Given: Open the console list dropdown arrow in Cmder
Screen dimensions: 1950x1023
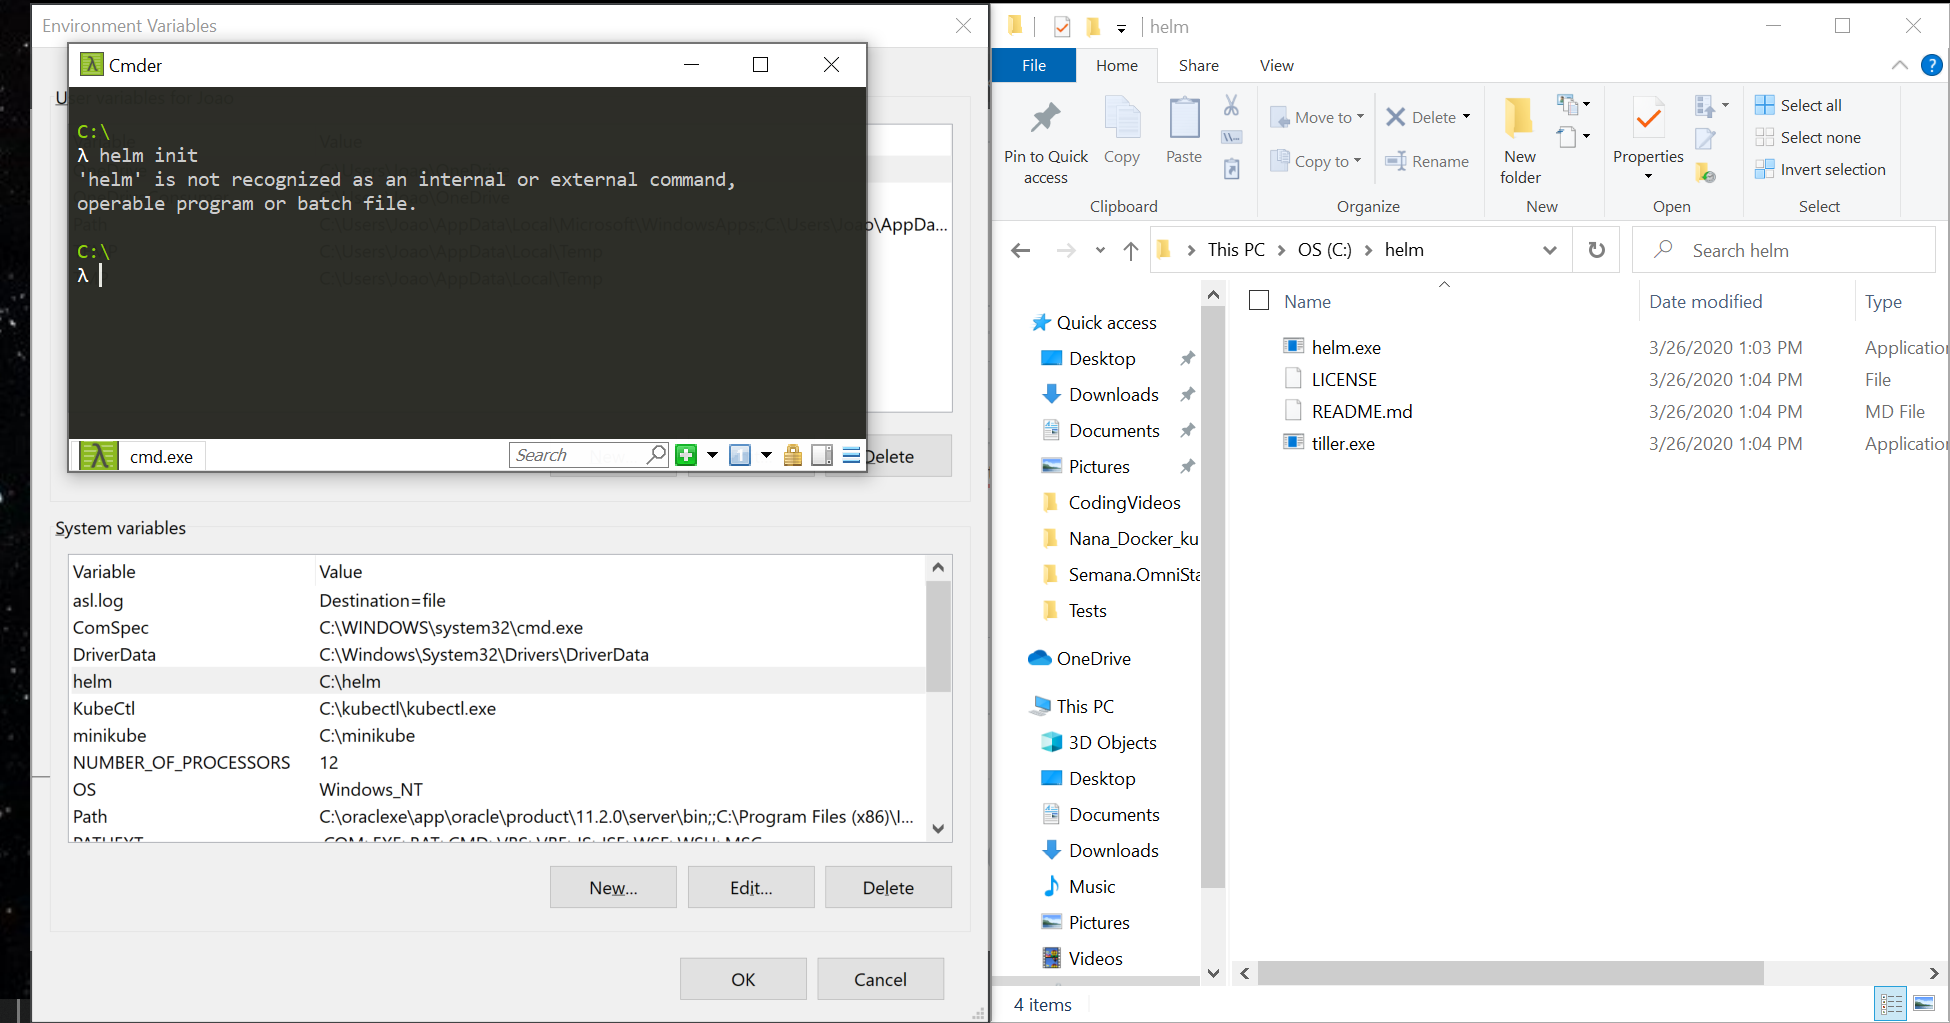Looking at the screenshot, I should tap(766, 455).
